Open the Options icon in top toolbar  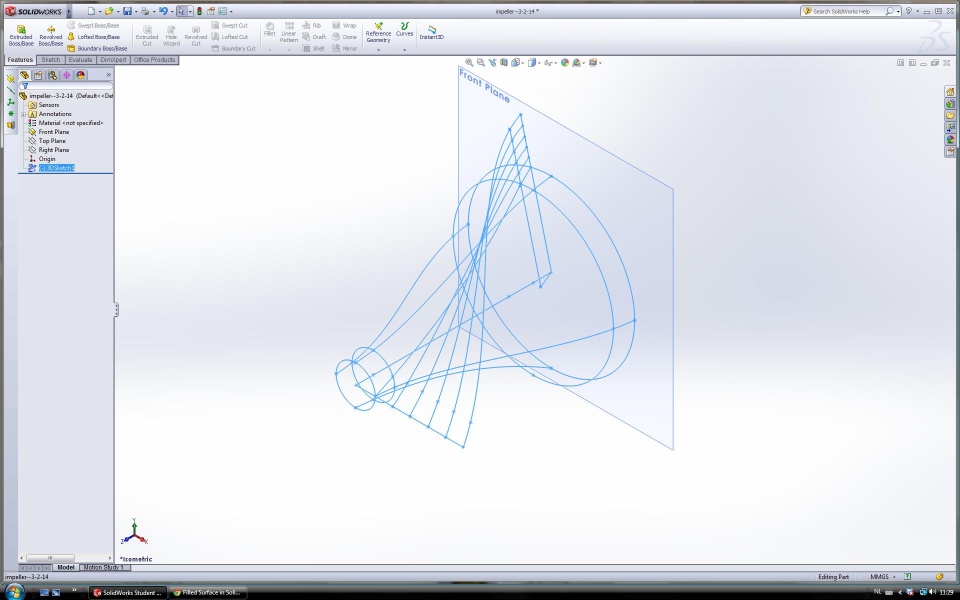coord(222,11)
